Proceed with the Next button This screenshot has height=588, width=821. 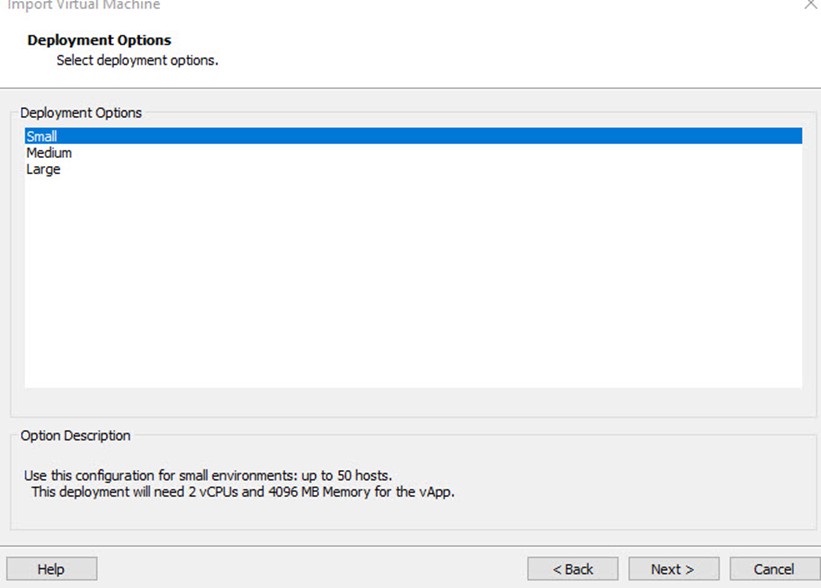[x=673, y=569]
